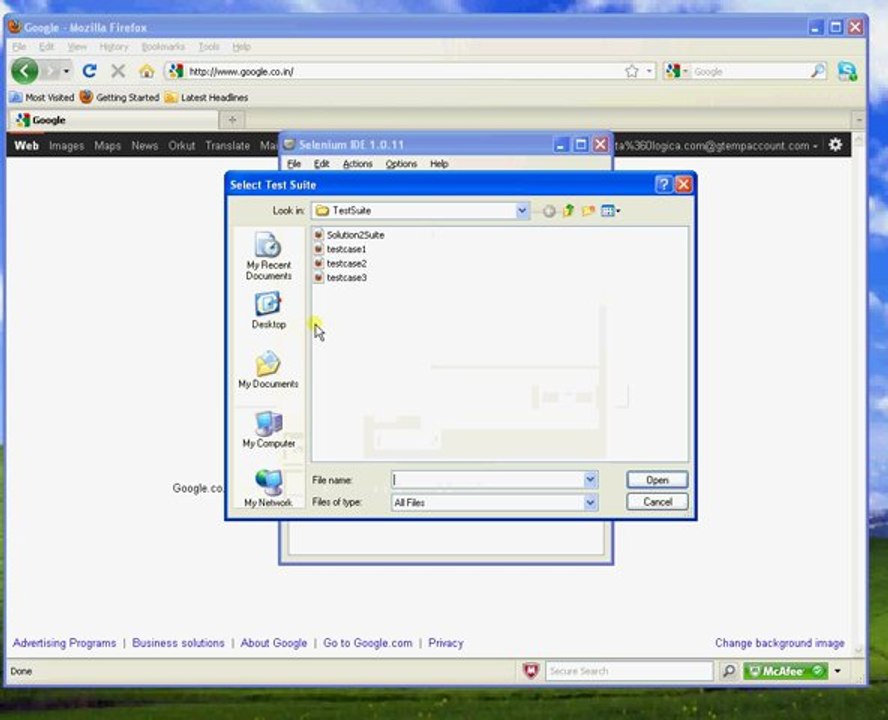Go up one folder level in dialog
The height and width of the screenshot is (720, 888).
[569, 211]
